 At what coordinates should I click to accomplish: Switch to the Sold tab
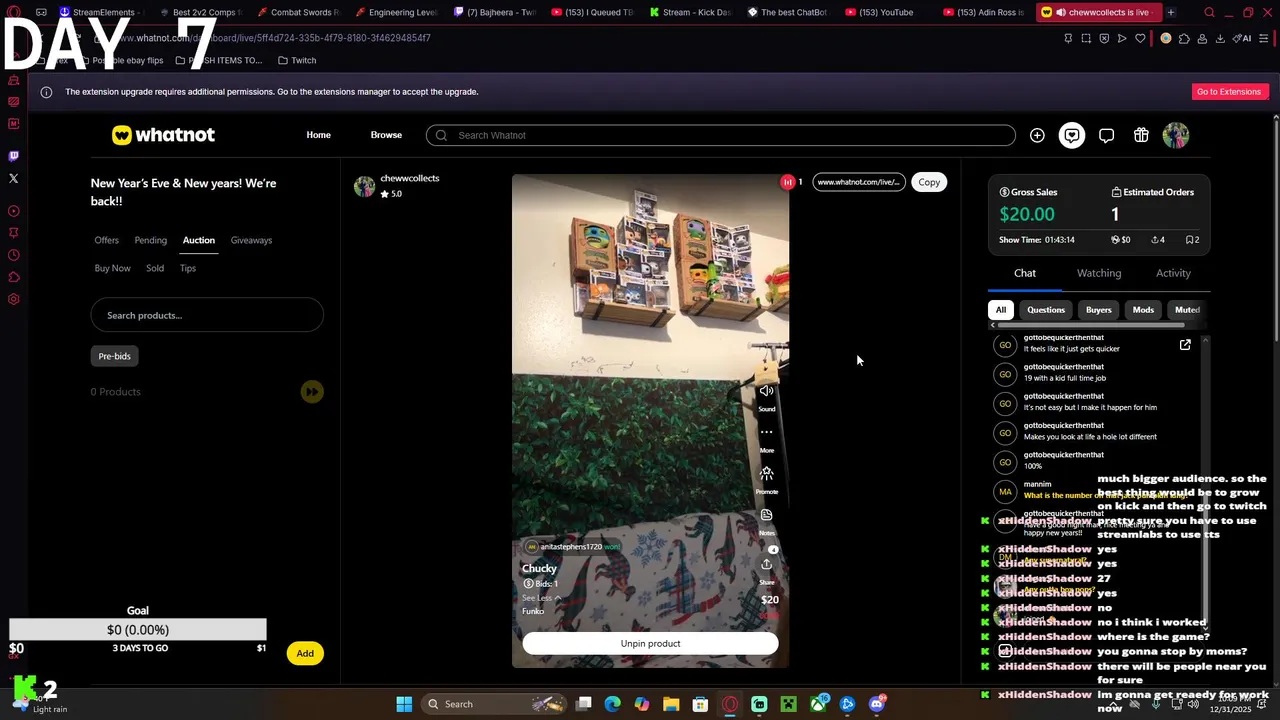coord(155,268)
